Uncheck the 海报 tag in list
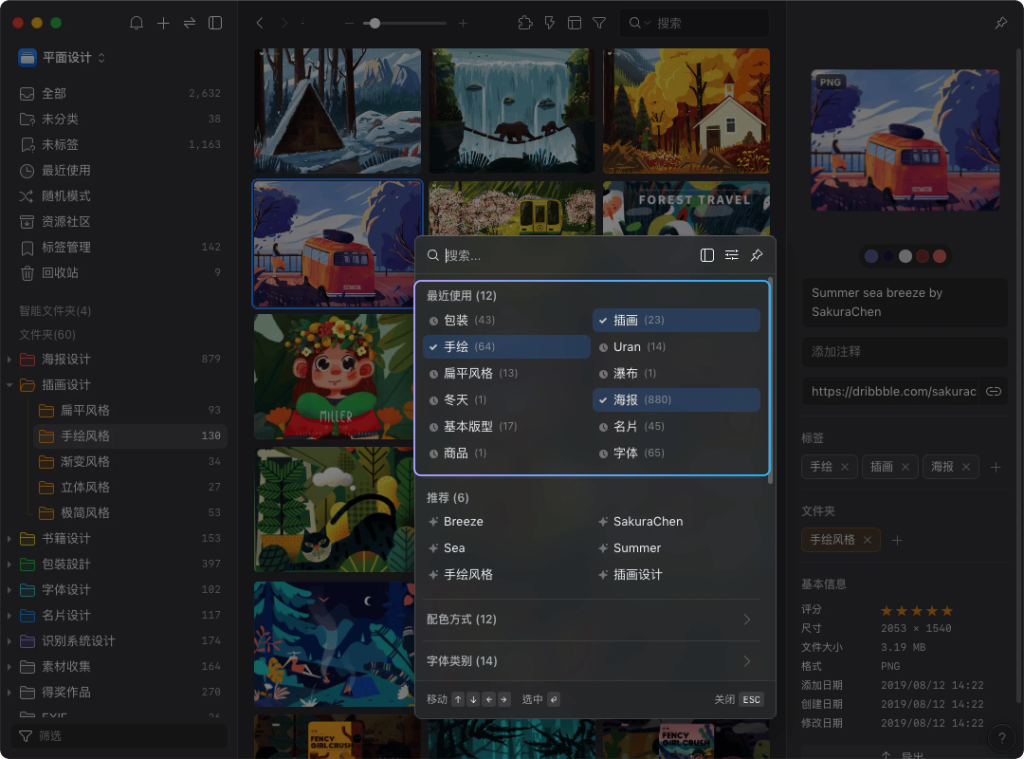 tap(676, 400)
